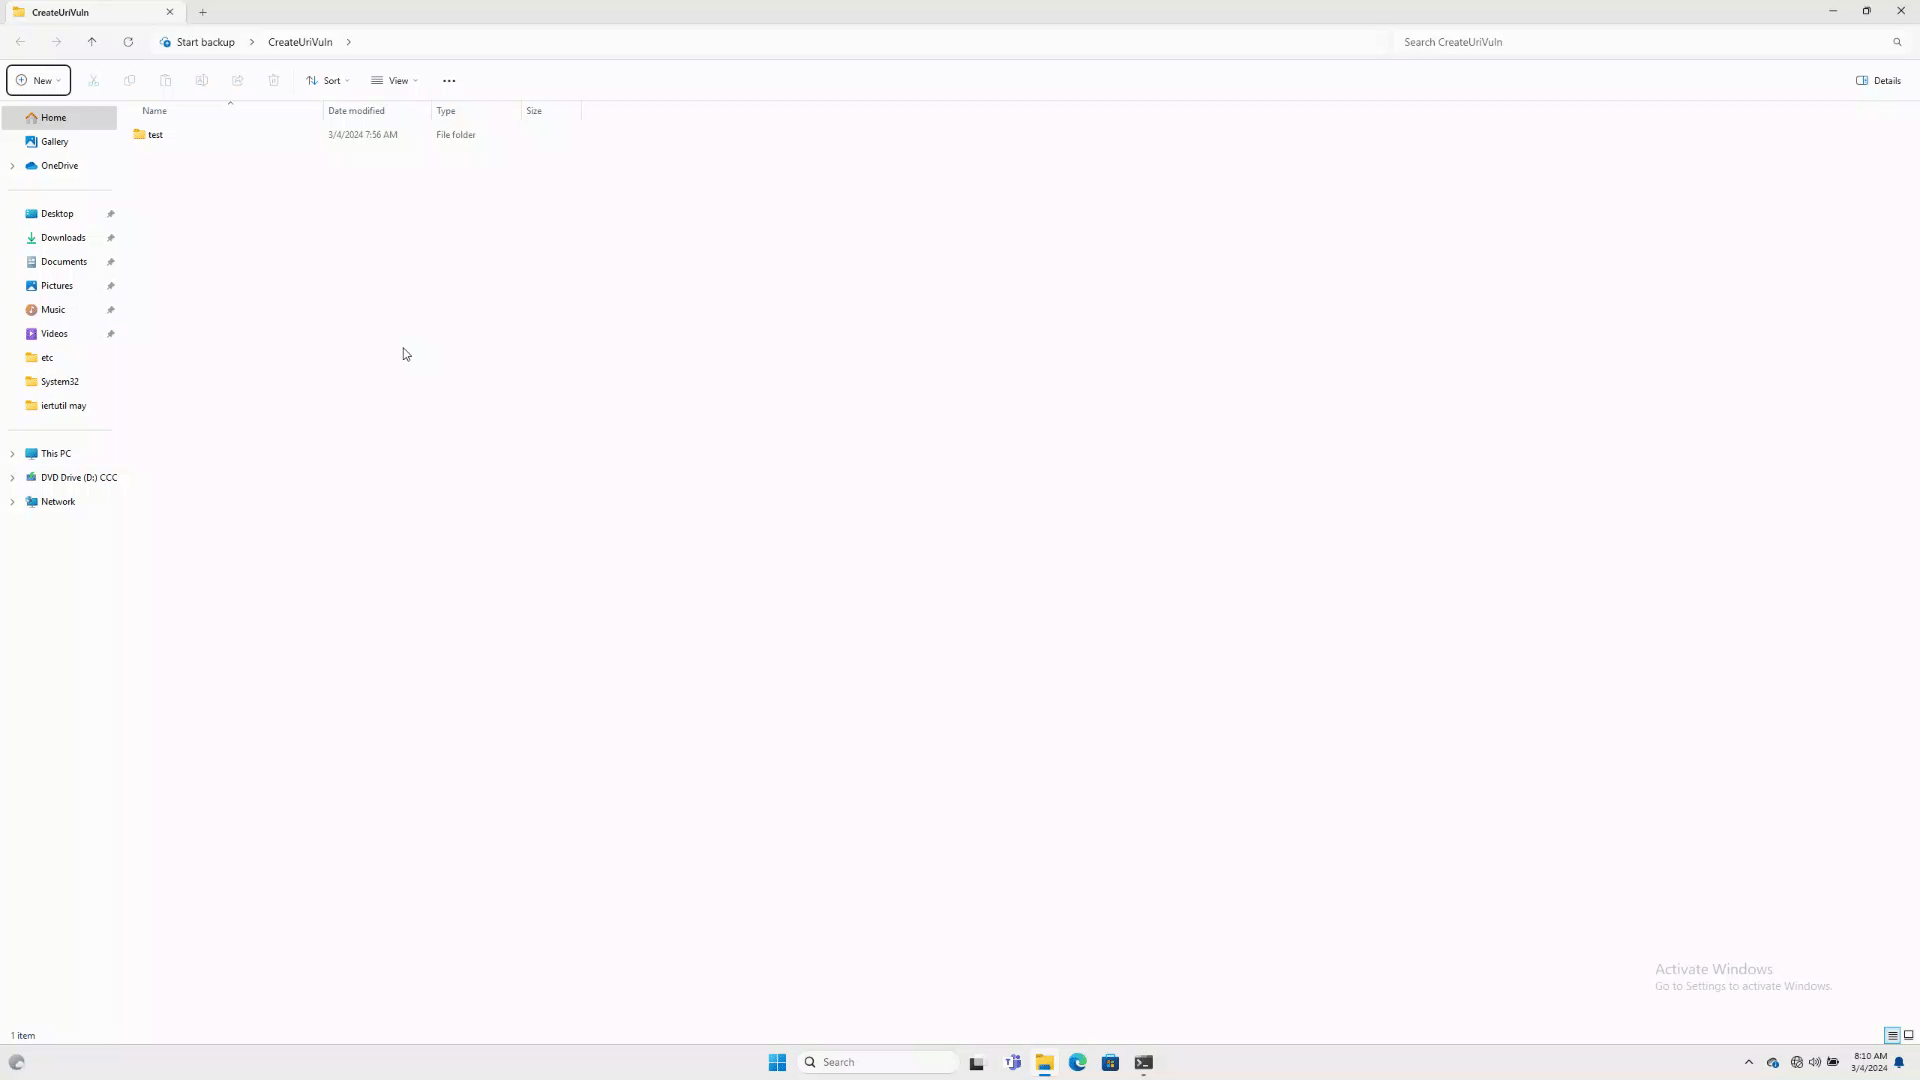Click the Gallery sidebar item
1920x1080 pixels.
(x=53, y=141)
